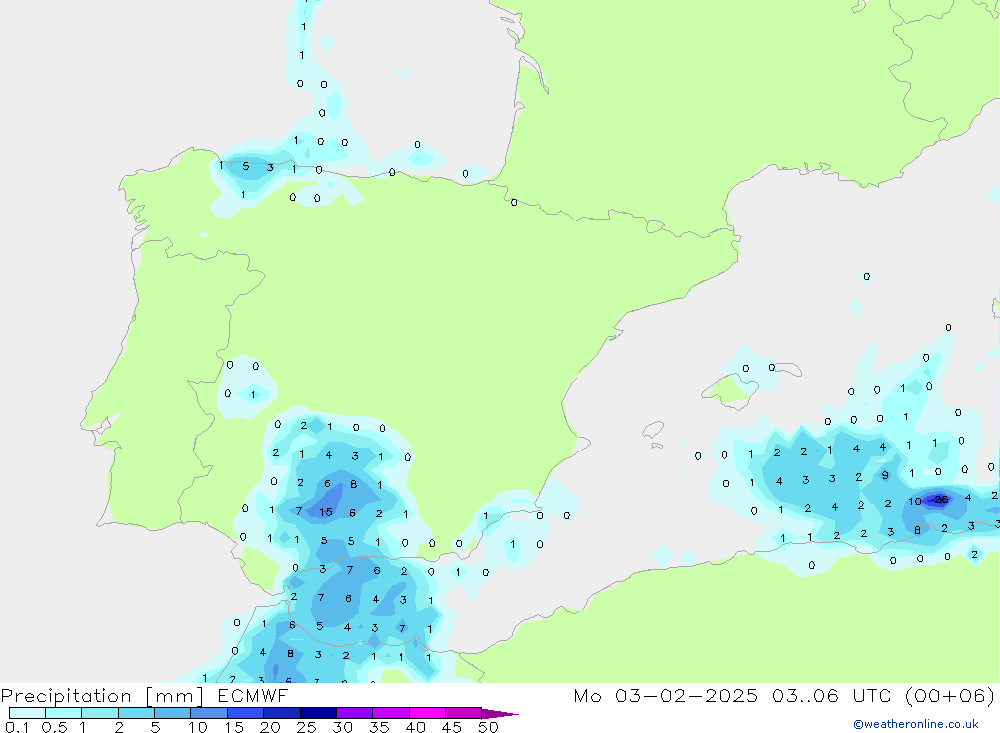Click the 'Precipitation [mm]' title text
The image size is (1000, 733).
point(102,696)
